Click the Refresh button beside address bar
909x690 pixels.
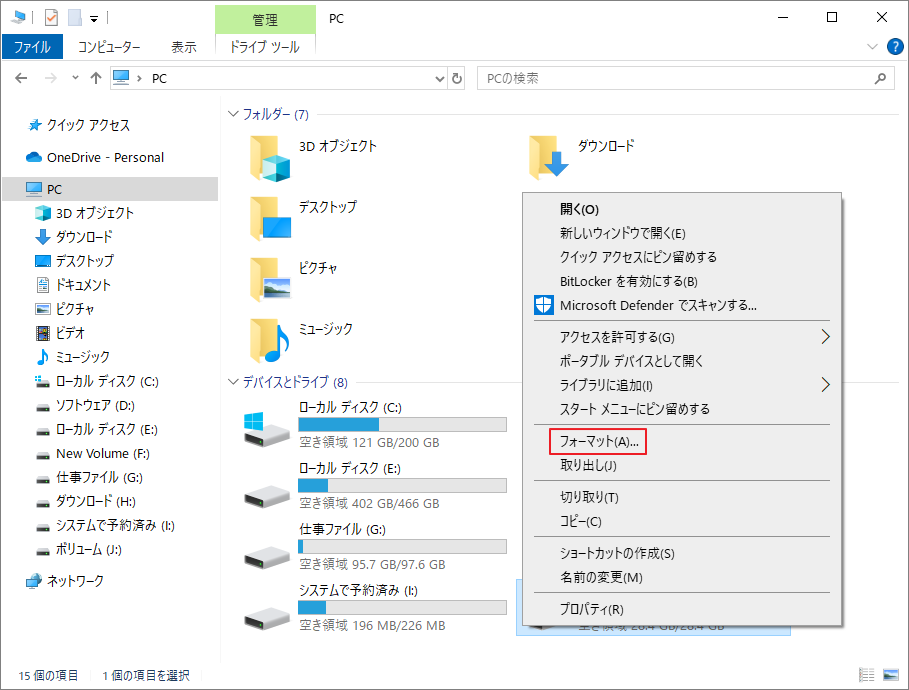(457, 78)
